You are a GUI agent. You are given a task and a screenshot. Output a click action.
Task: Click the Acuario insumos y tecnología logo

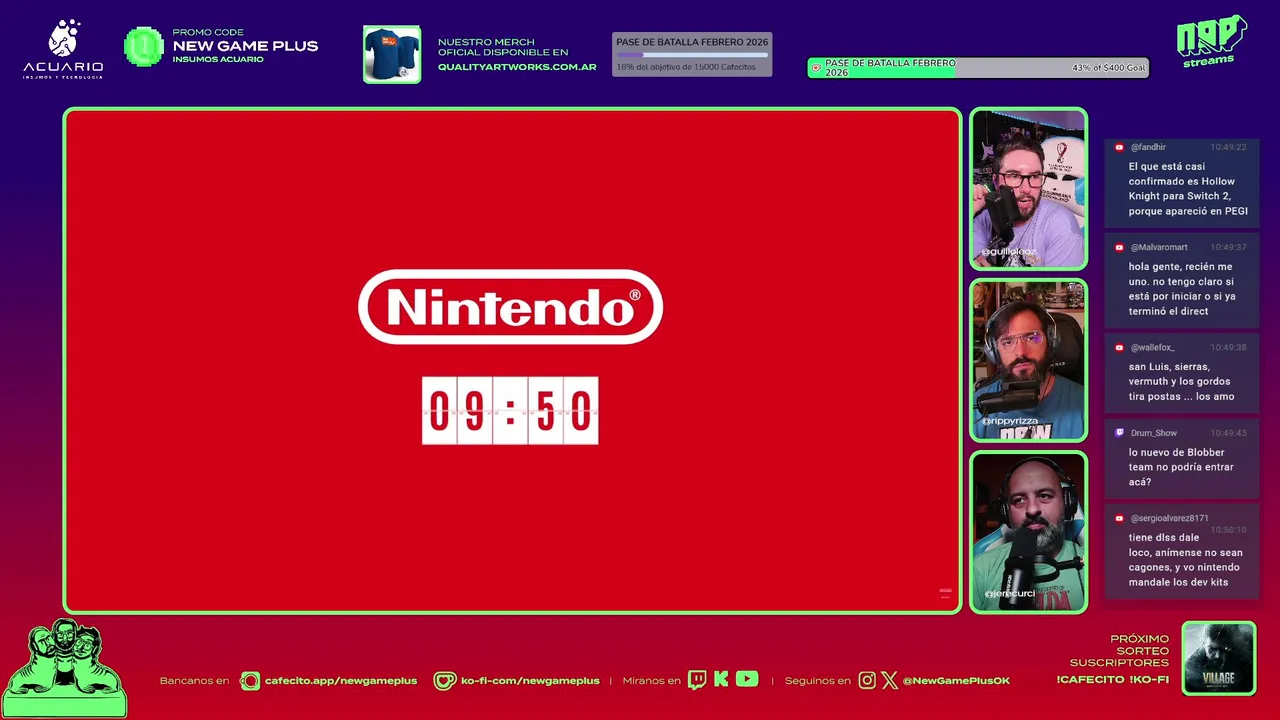(x=63, y=49)
